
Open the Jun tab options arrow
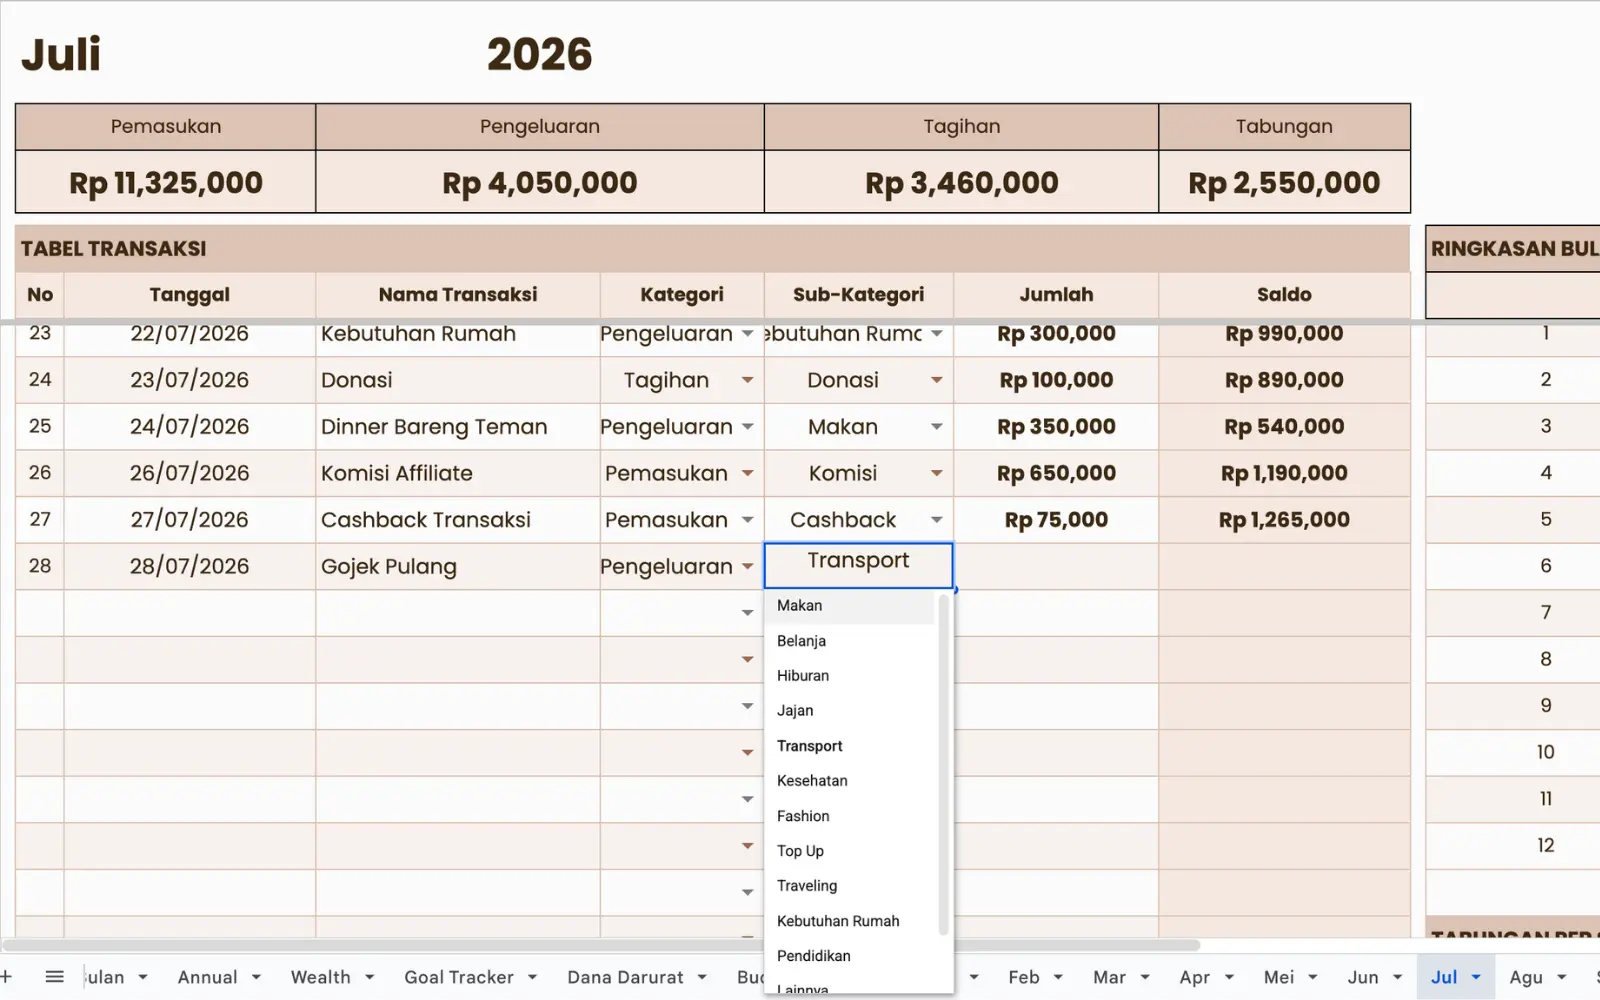[x=1397, y=977]
